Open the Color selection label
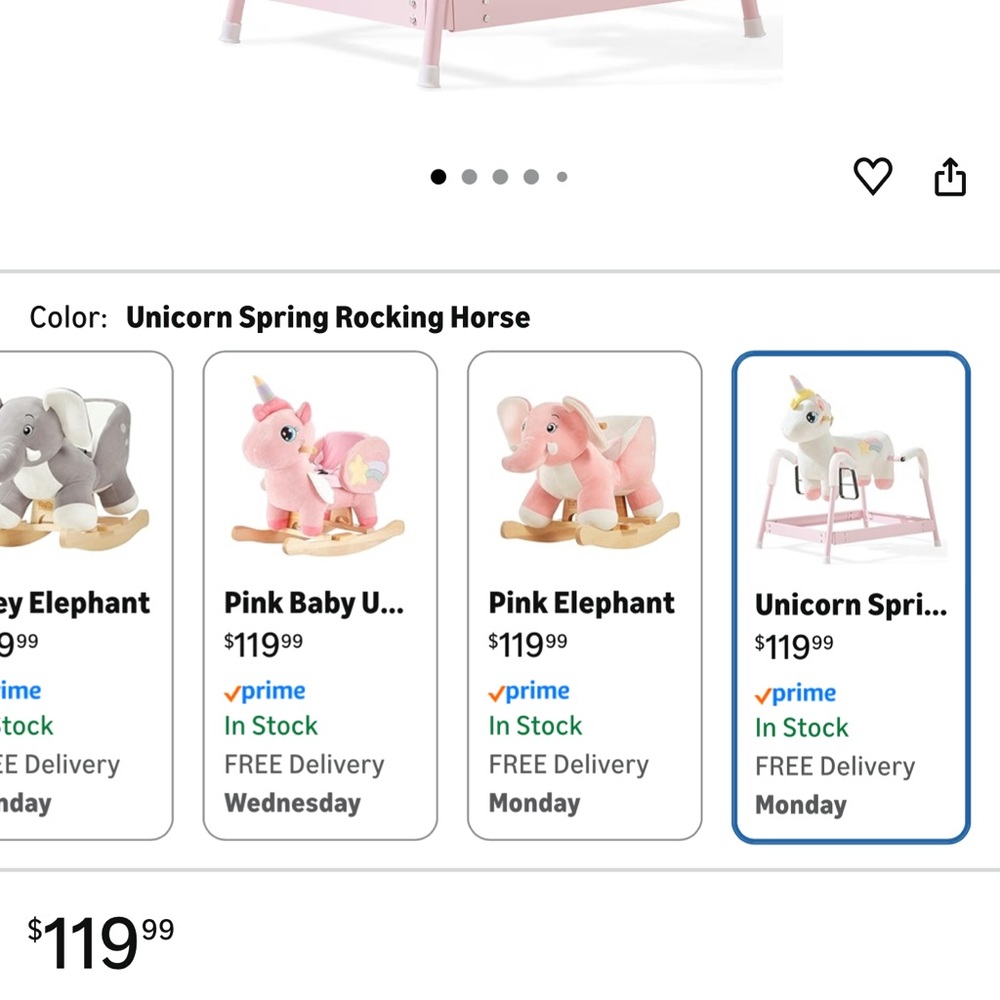Image resolution: width=1000 pixels, height=1000 pixels. coord(66,316)
